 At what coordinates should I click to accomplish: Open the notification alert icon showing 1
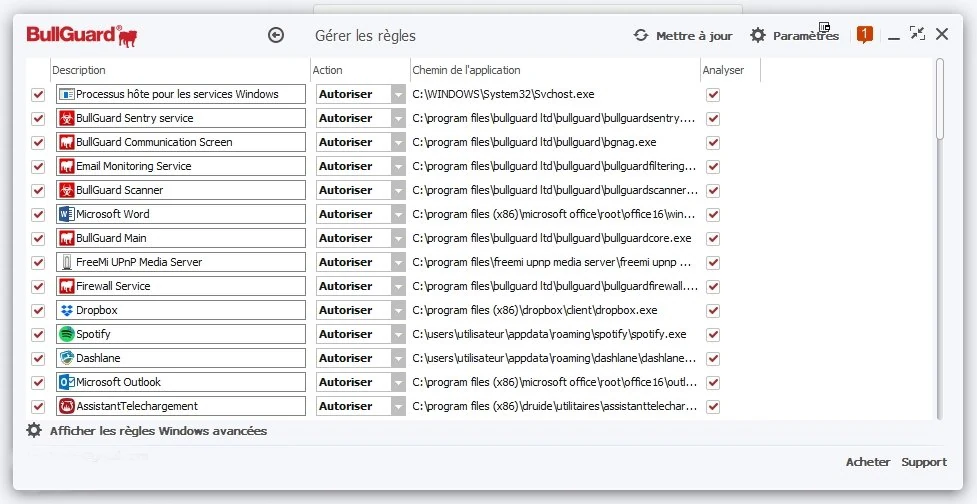pos(865,35)
